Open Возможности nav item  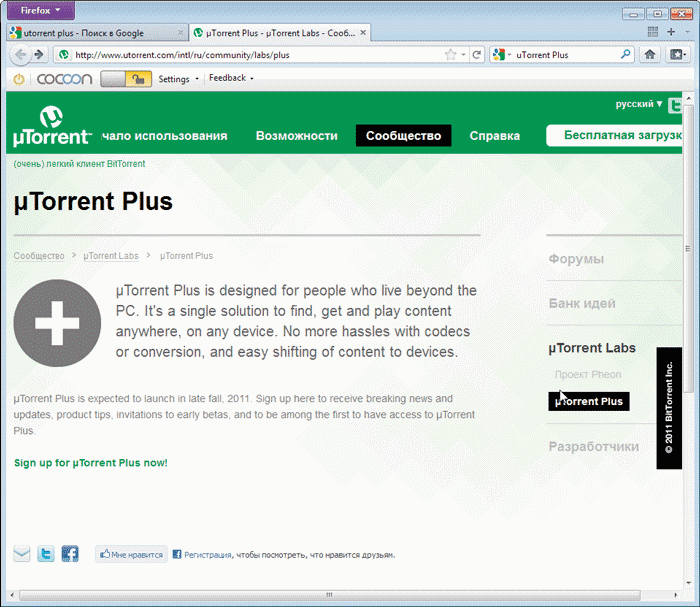point(297,136)
